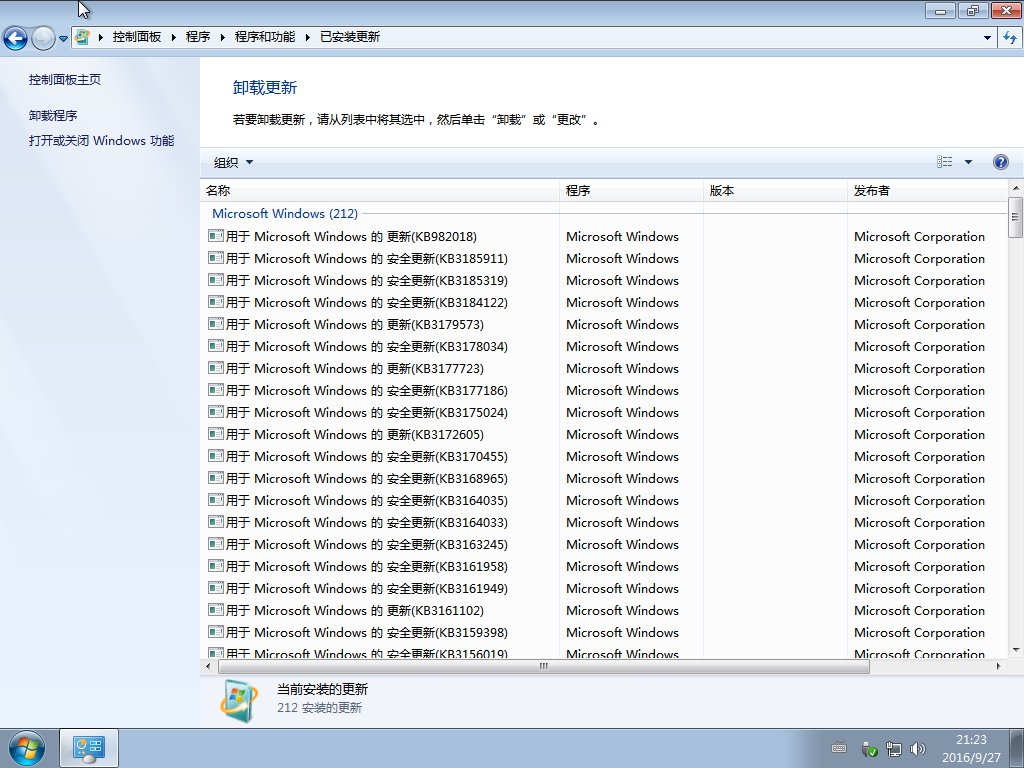Select security update KB3161949

[x=604, y=588]
